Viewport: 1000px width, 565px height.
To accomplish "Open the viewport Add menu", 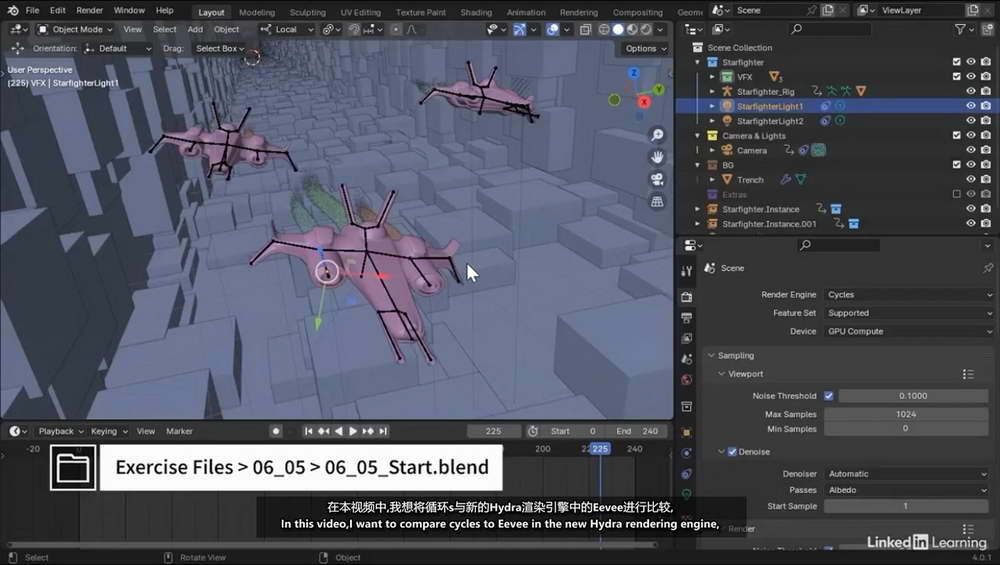I will coord(195,29).
